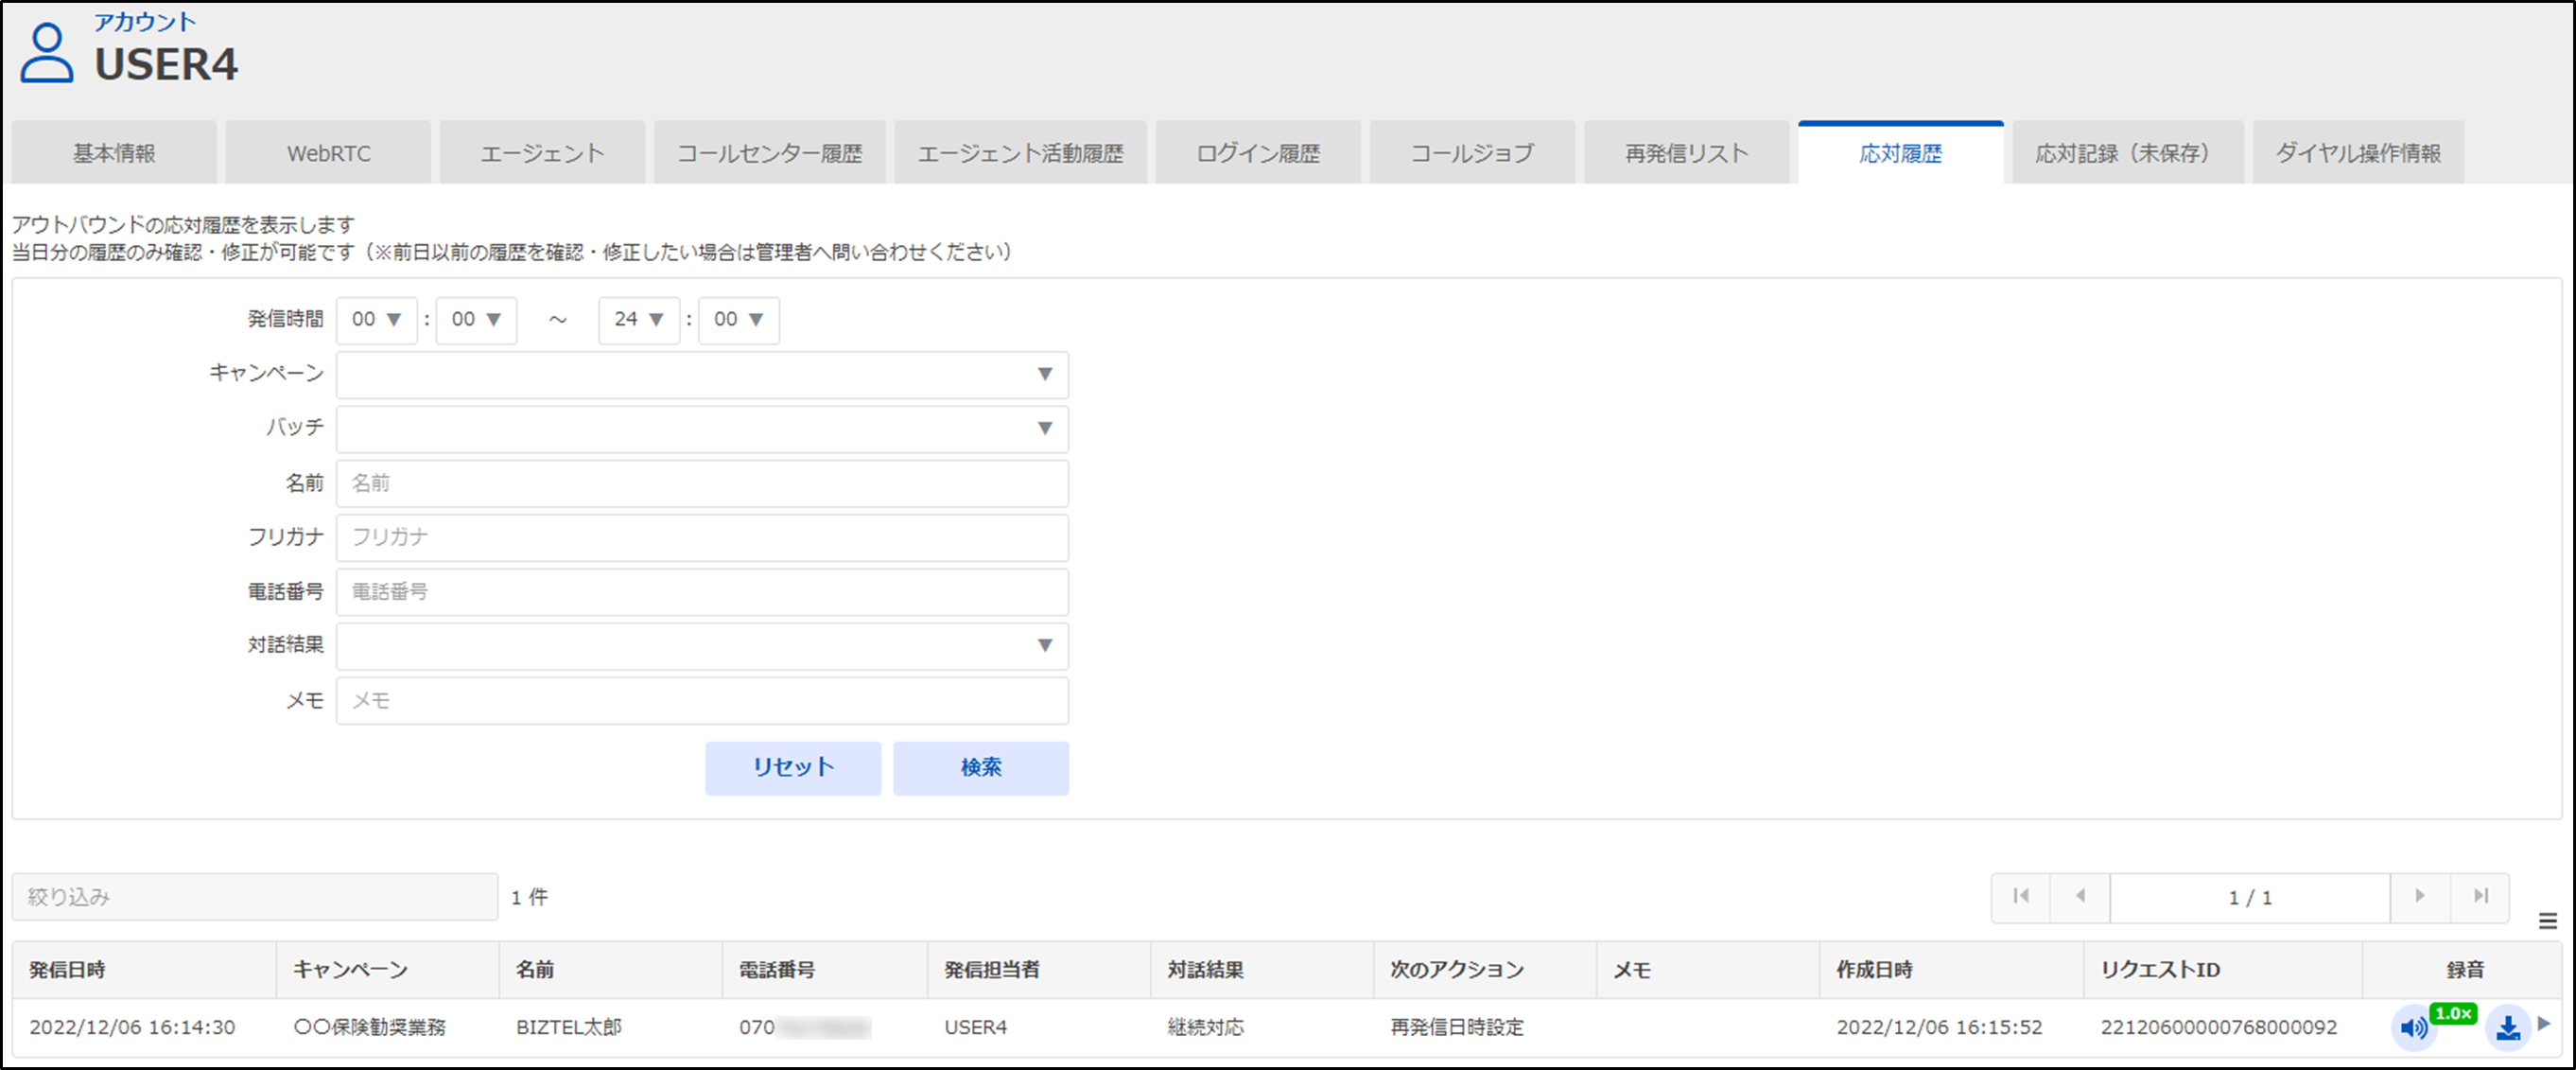Open the 再発信リスト tab
Screen dimensions: 2576x1070
pyautogui.click(x=1686, y=153)
